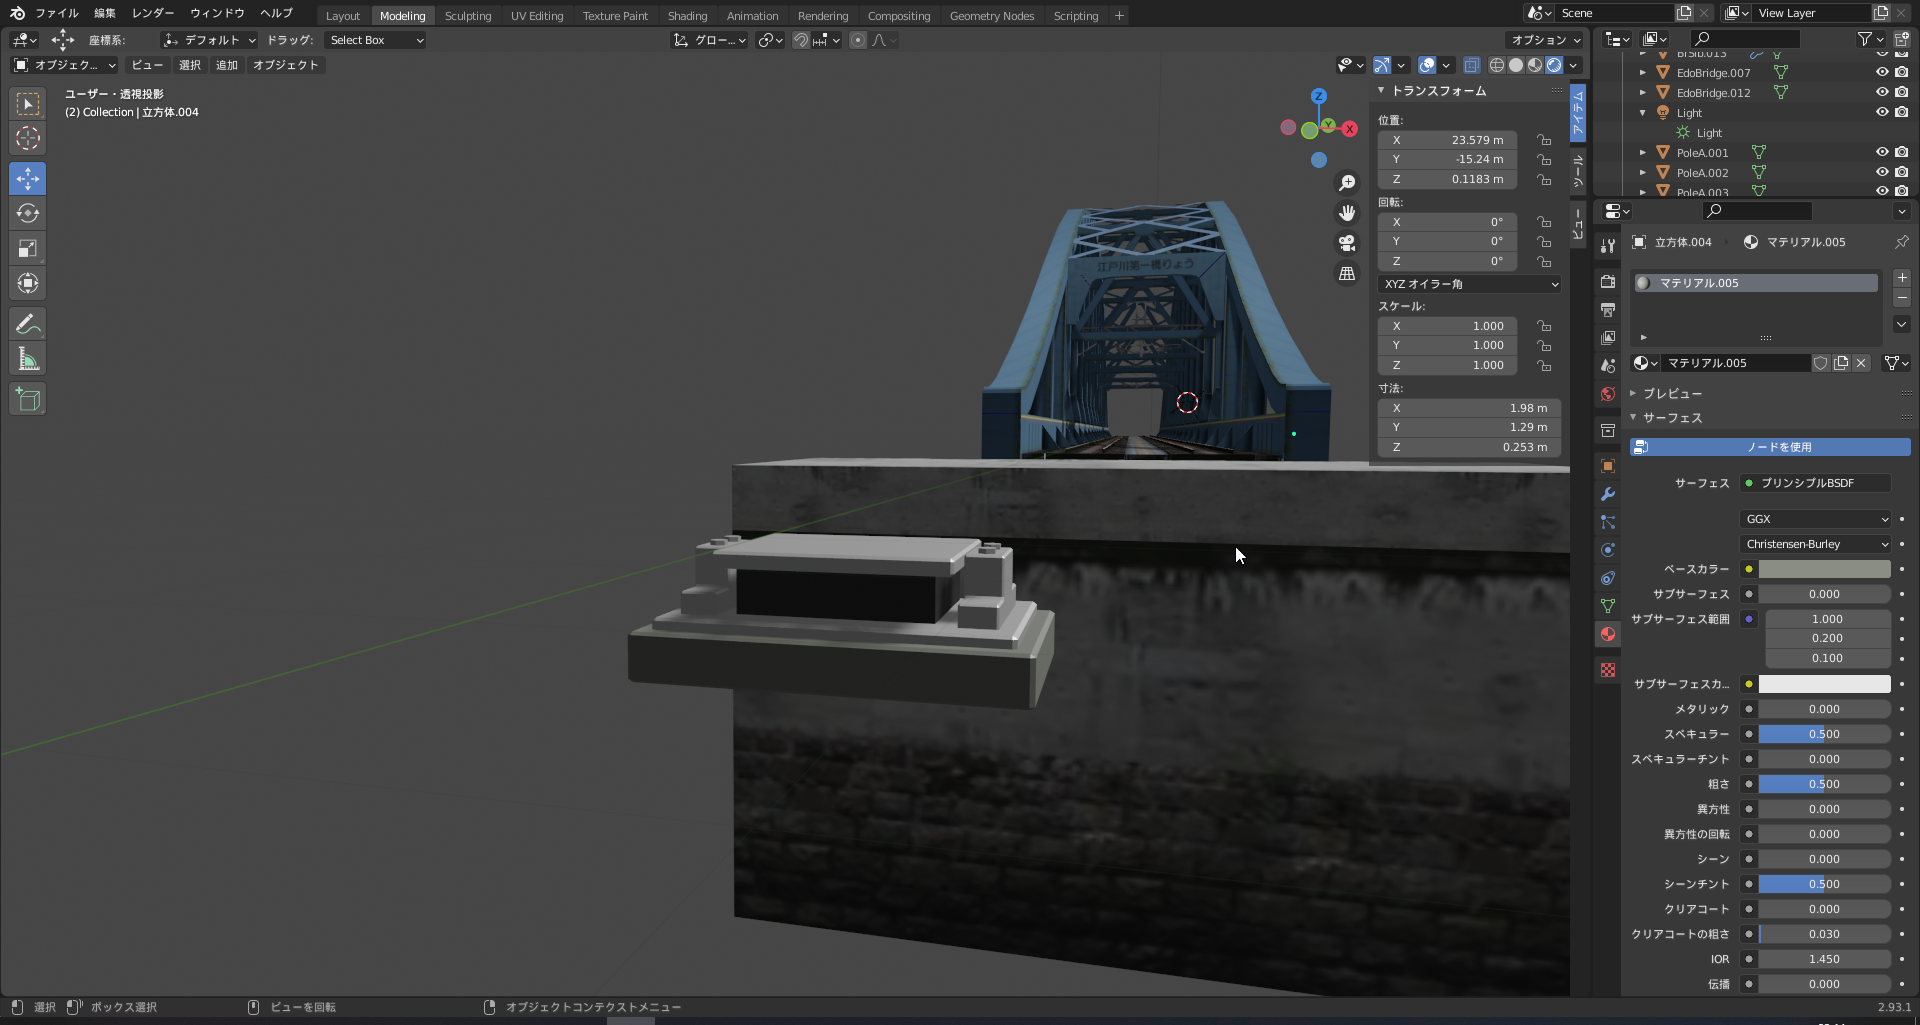The width and height of the screenshot is (1920, 1025).
Task: Open the ベースカラー color swatch
Action: [x=1824, y=569]
